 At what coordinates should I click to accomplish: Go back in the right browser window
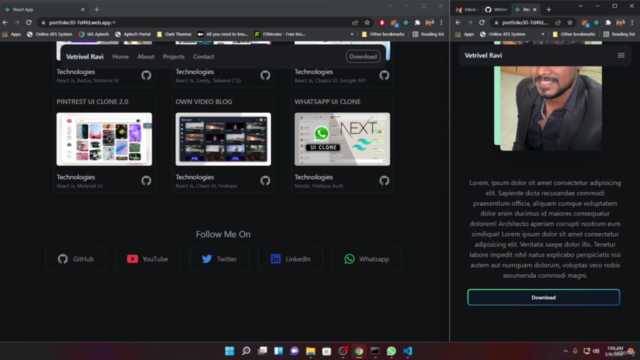(x=458, y=22)
